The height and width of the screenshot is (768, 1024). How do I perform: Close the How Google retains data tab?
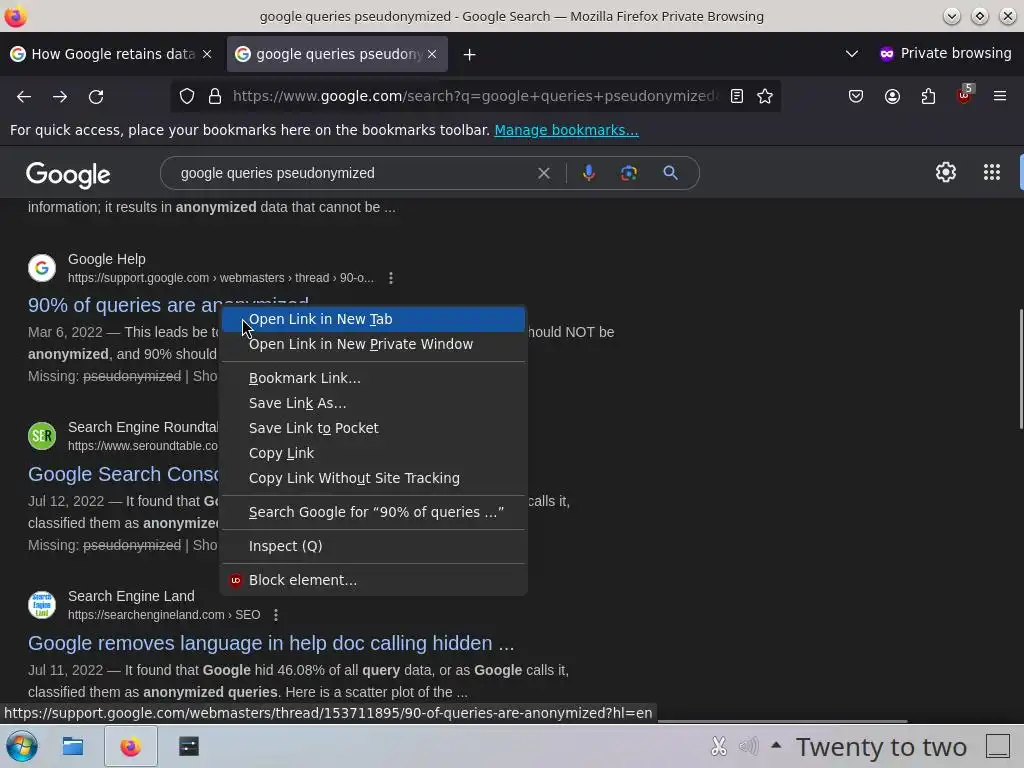(207, 54)
